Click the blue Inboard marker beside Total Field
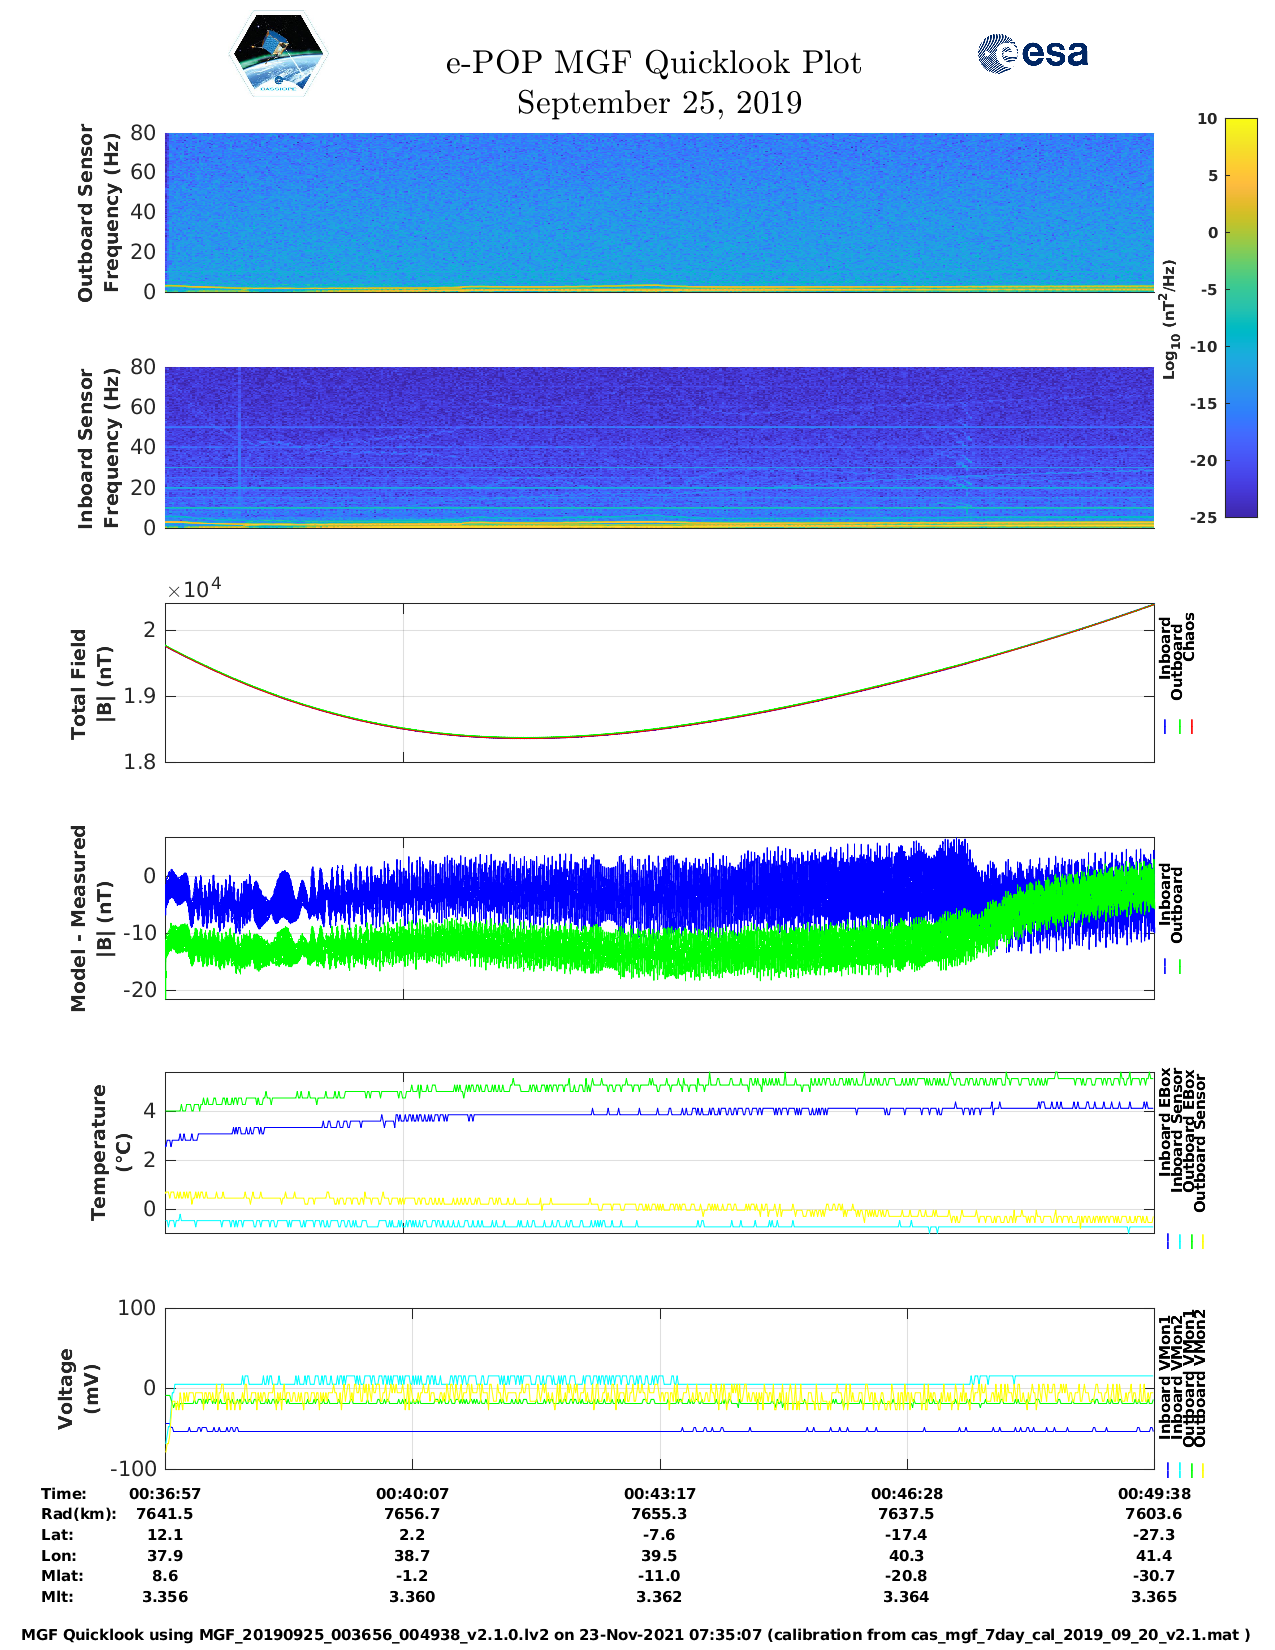This screenshot has width=1275, height=1650. click(1166, 727)
